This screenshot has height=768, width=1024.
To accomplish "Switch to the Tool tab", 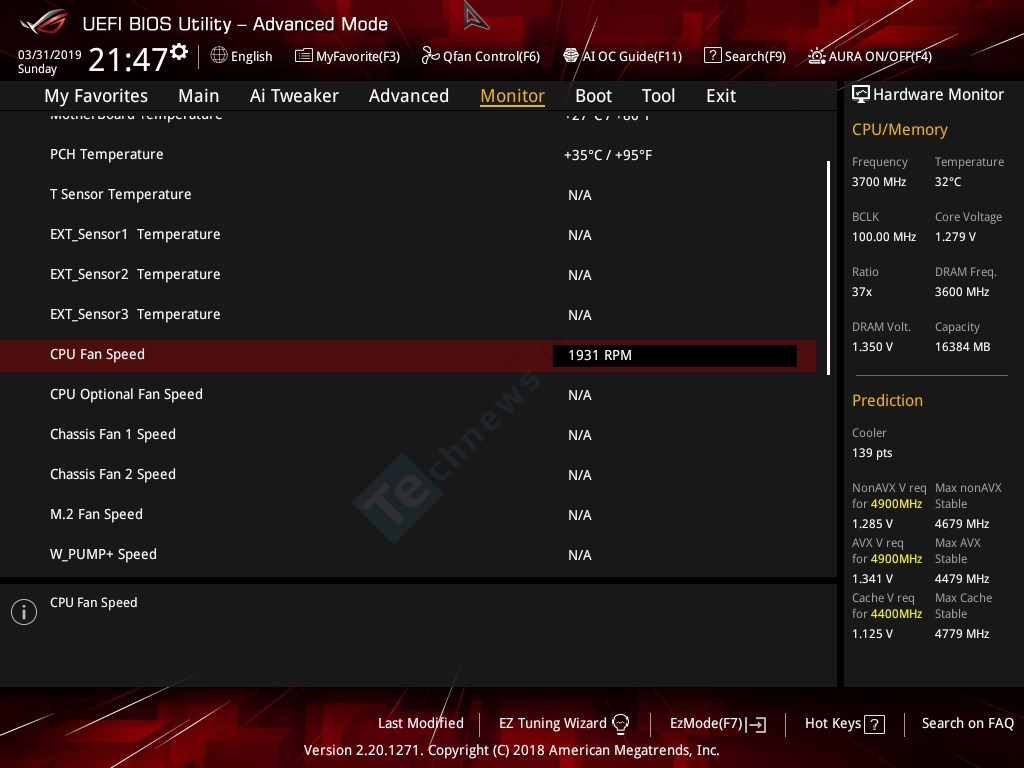I will click(x=658, y=96).
